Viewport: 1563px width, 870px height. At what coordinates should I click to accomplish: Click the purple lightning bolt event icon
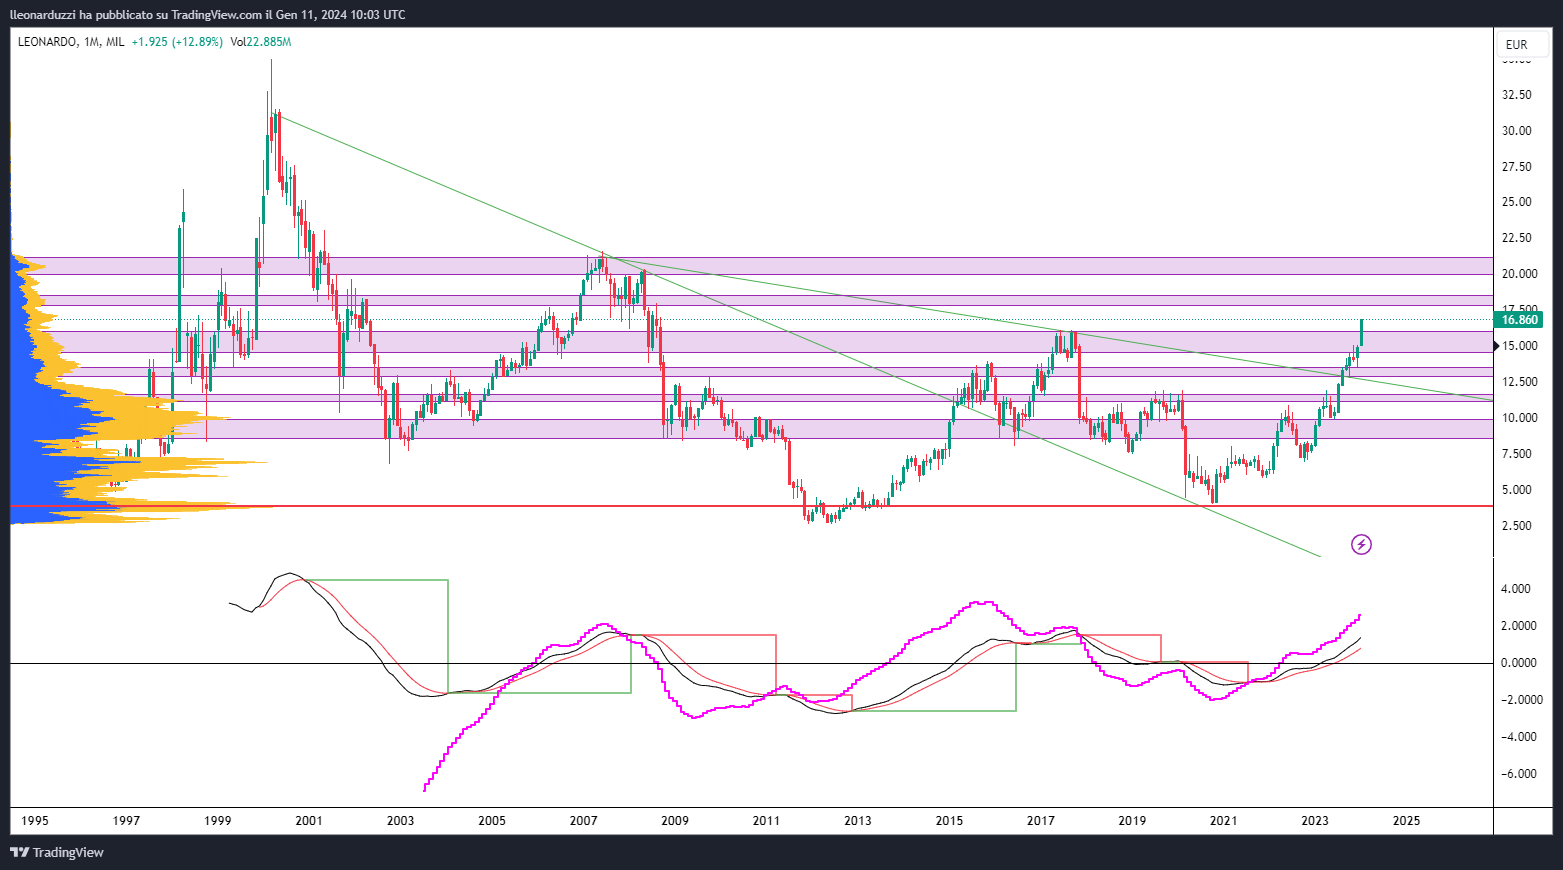click(x=1361, y=544)
